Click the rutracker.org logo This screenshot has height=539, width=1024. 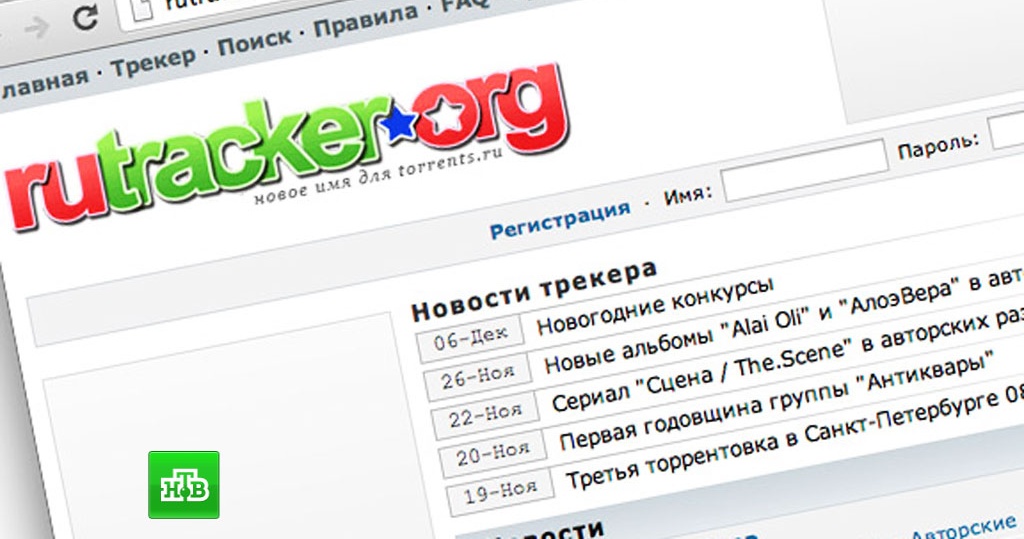pyautogui.click(x=290, y=150)
